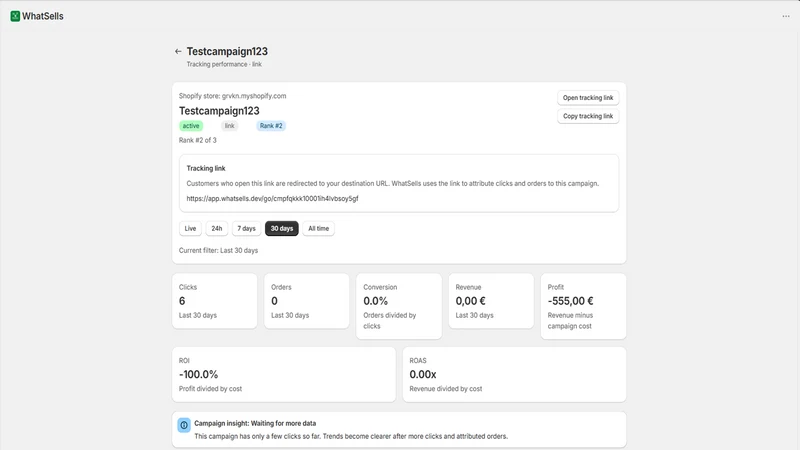Select the 24h time filter
The image size is (800, 450).
click(217, 229)
